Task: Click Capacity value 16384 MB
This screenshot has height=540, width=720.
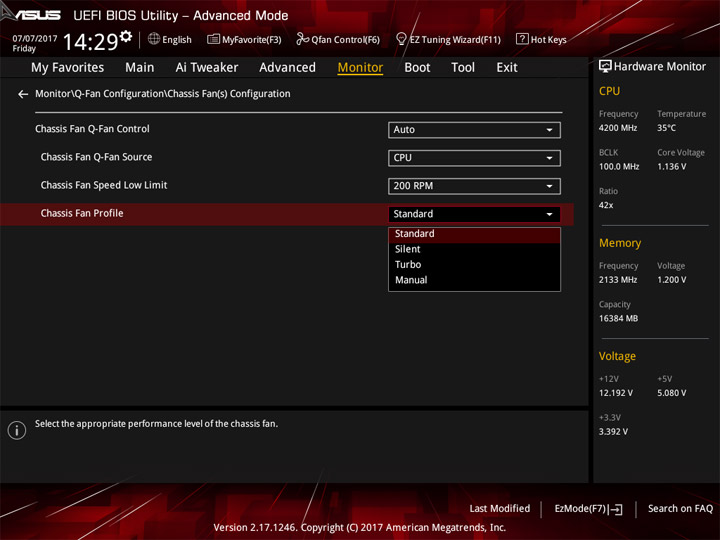Action: coord(618,318)
